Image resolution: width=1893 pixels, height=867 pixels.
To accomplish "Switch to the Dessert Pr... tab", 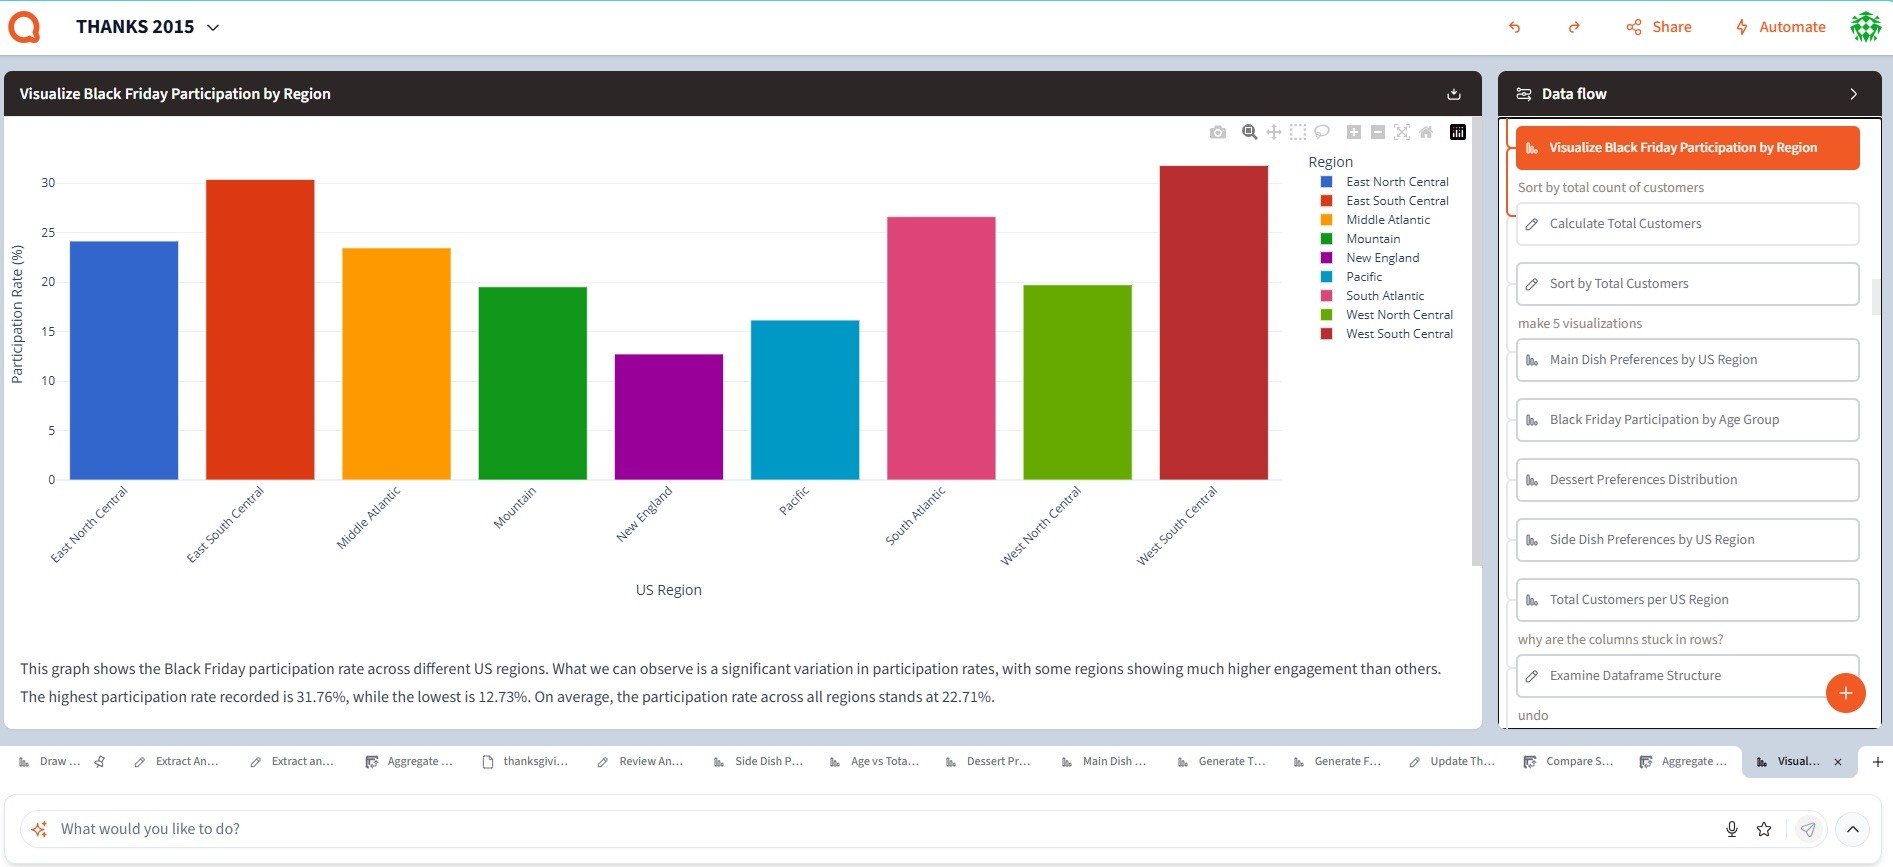I will click(988, 762).
